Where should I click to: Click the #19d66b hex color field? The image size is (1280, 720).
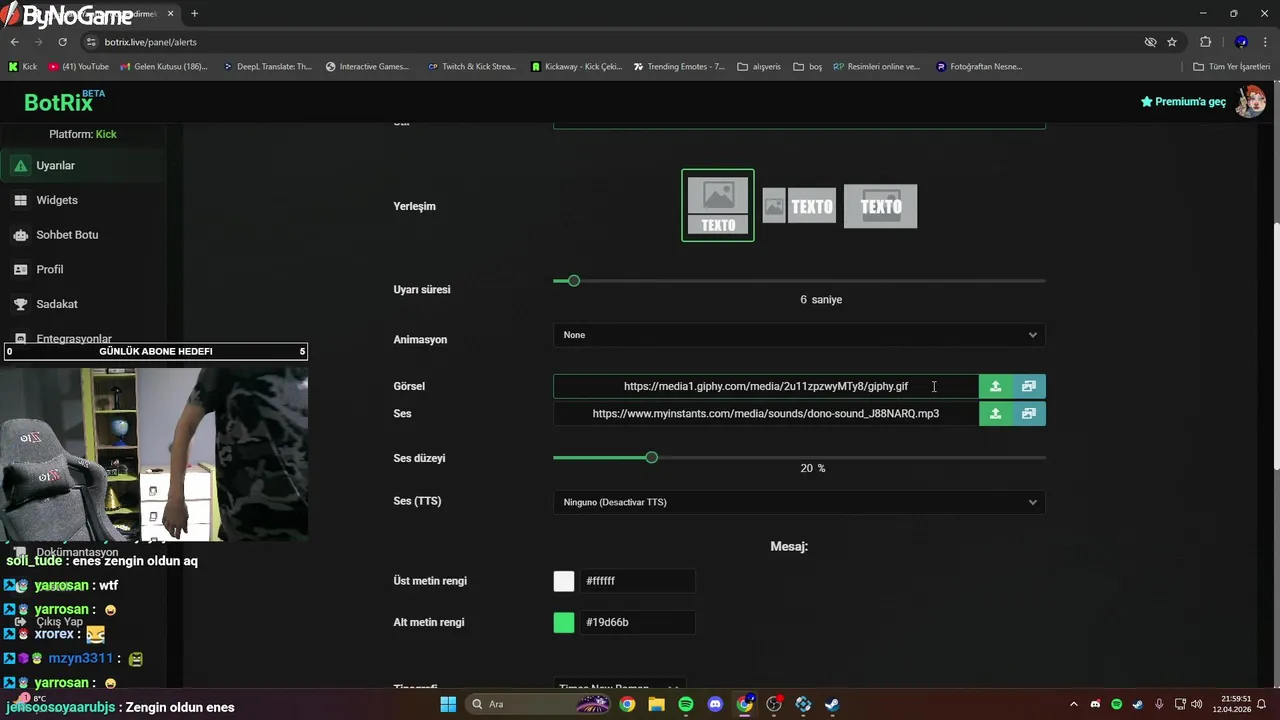click(x=637, y=622)
